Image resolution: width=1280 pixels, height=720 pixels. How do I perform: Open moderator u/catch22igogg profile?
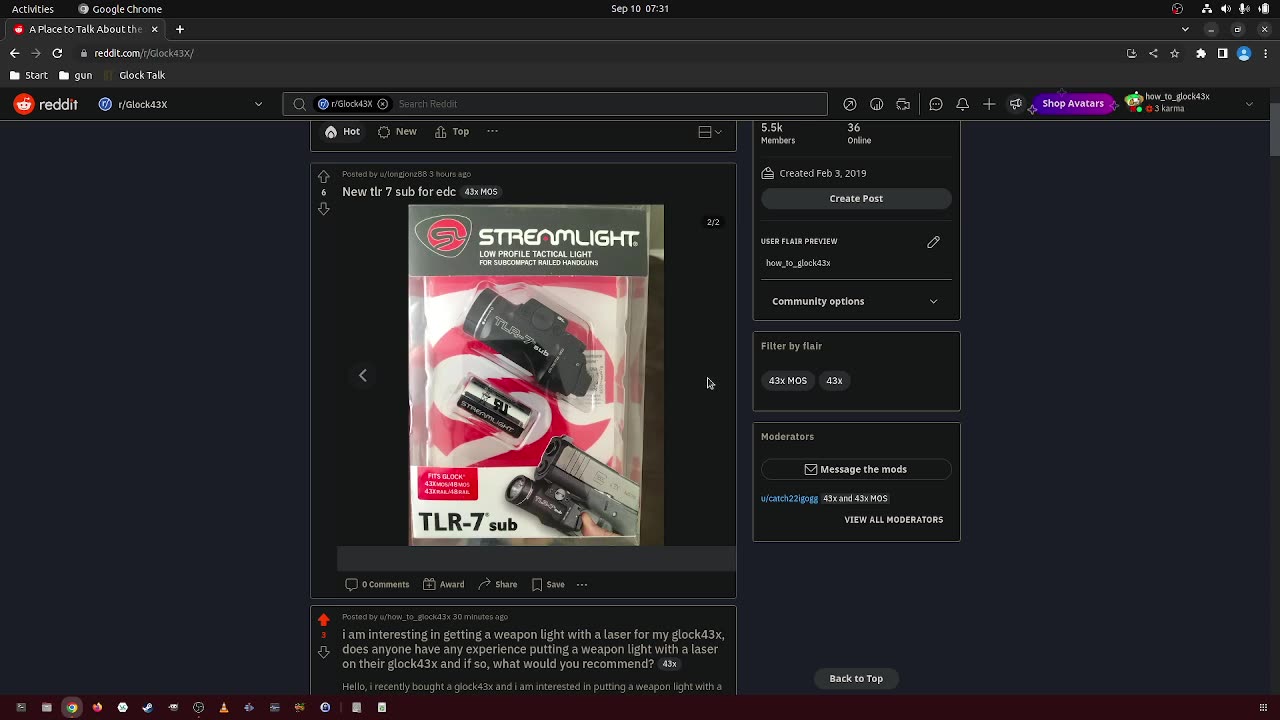789,498
